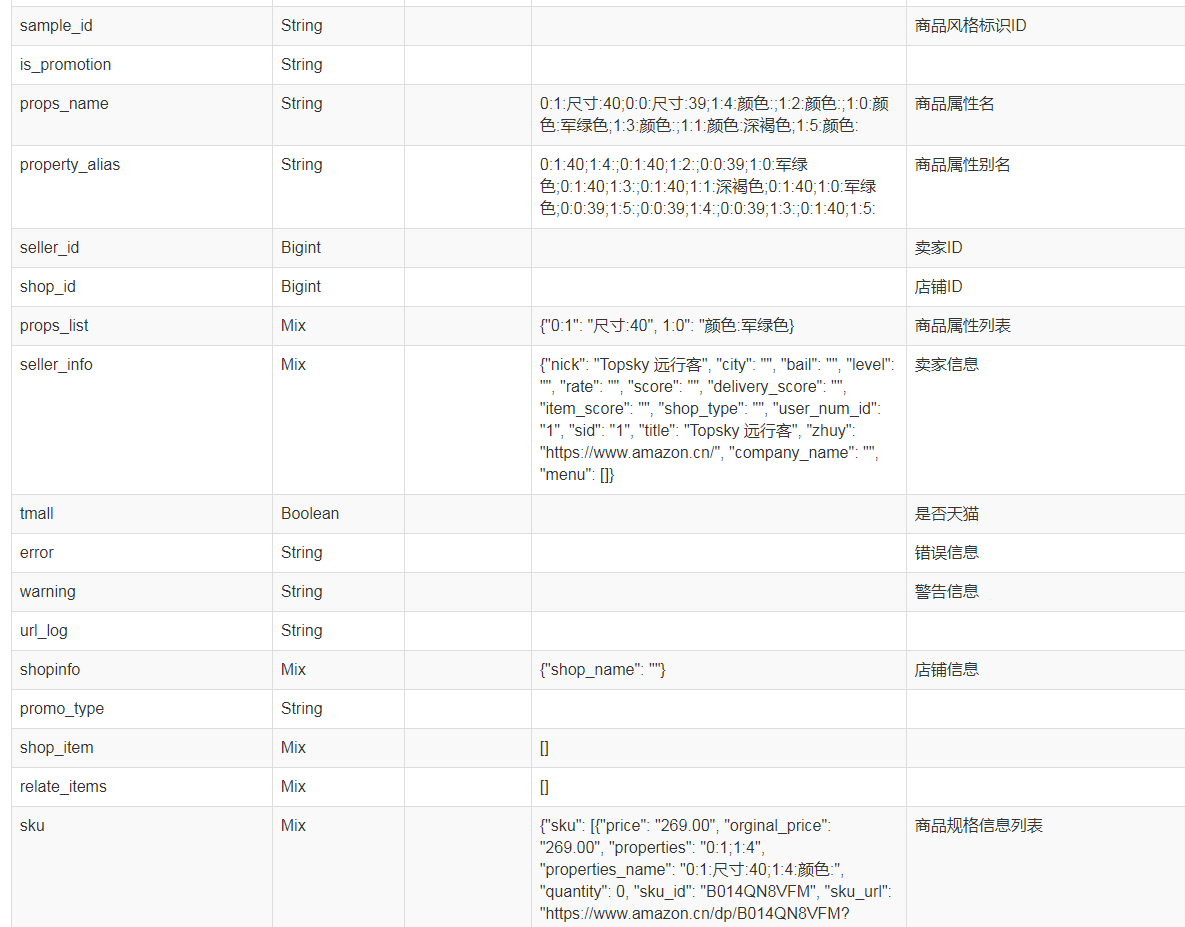Click the props_name example value text

[714, 115]
